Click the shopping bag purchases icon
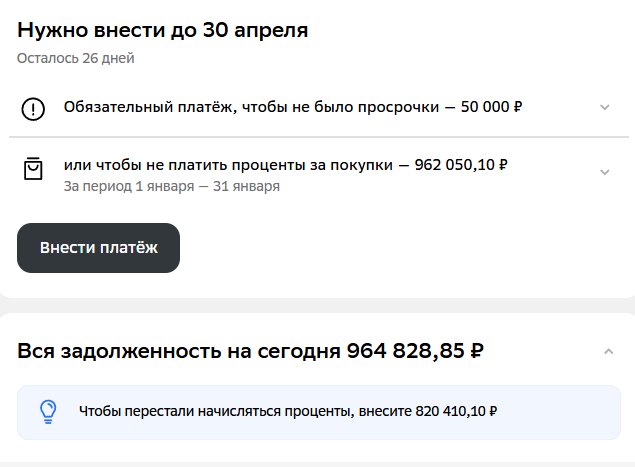This screenshot has height=467, width=635. tap(33, 168)
